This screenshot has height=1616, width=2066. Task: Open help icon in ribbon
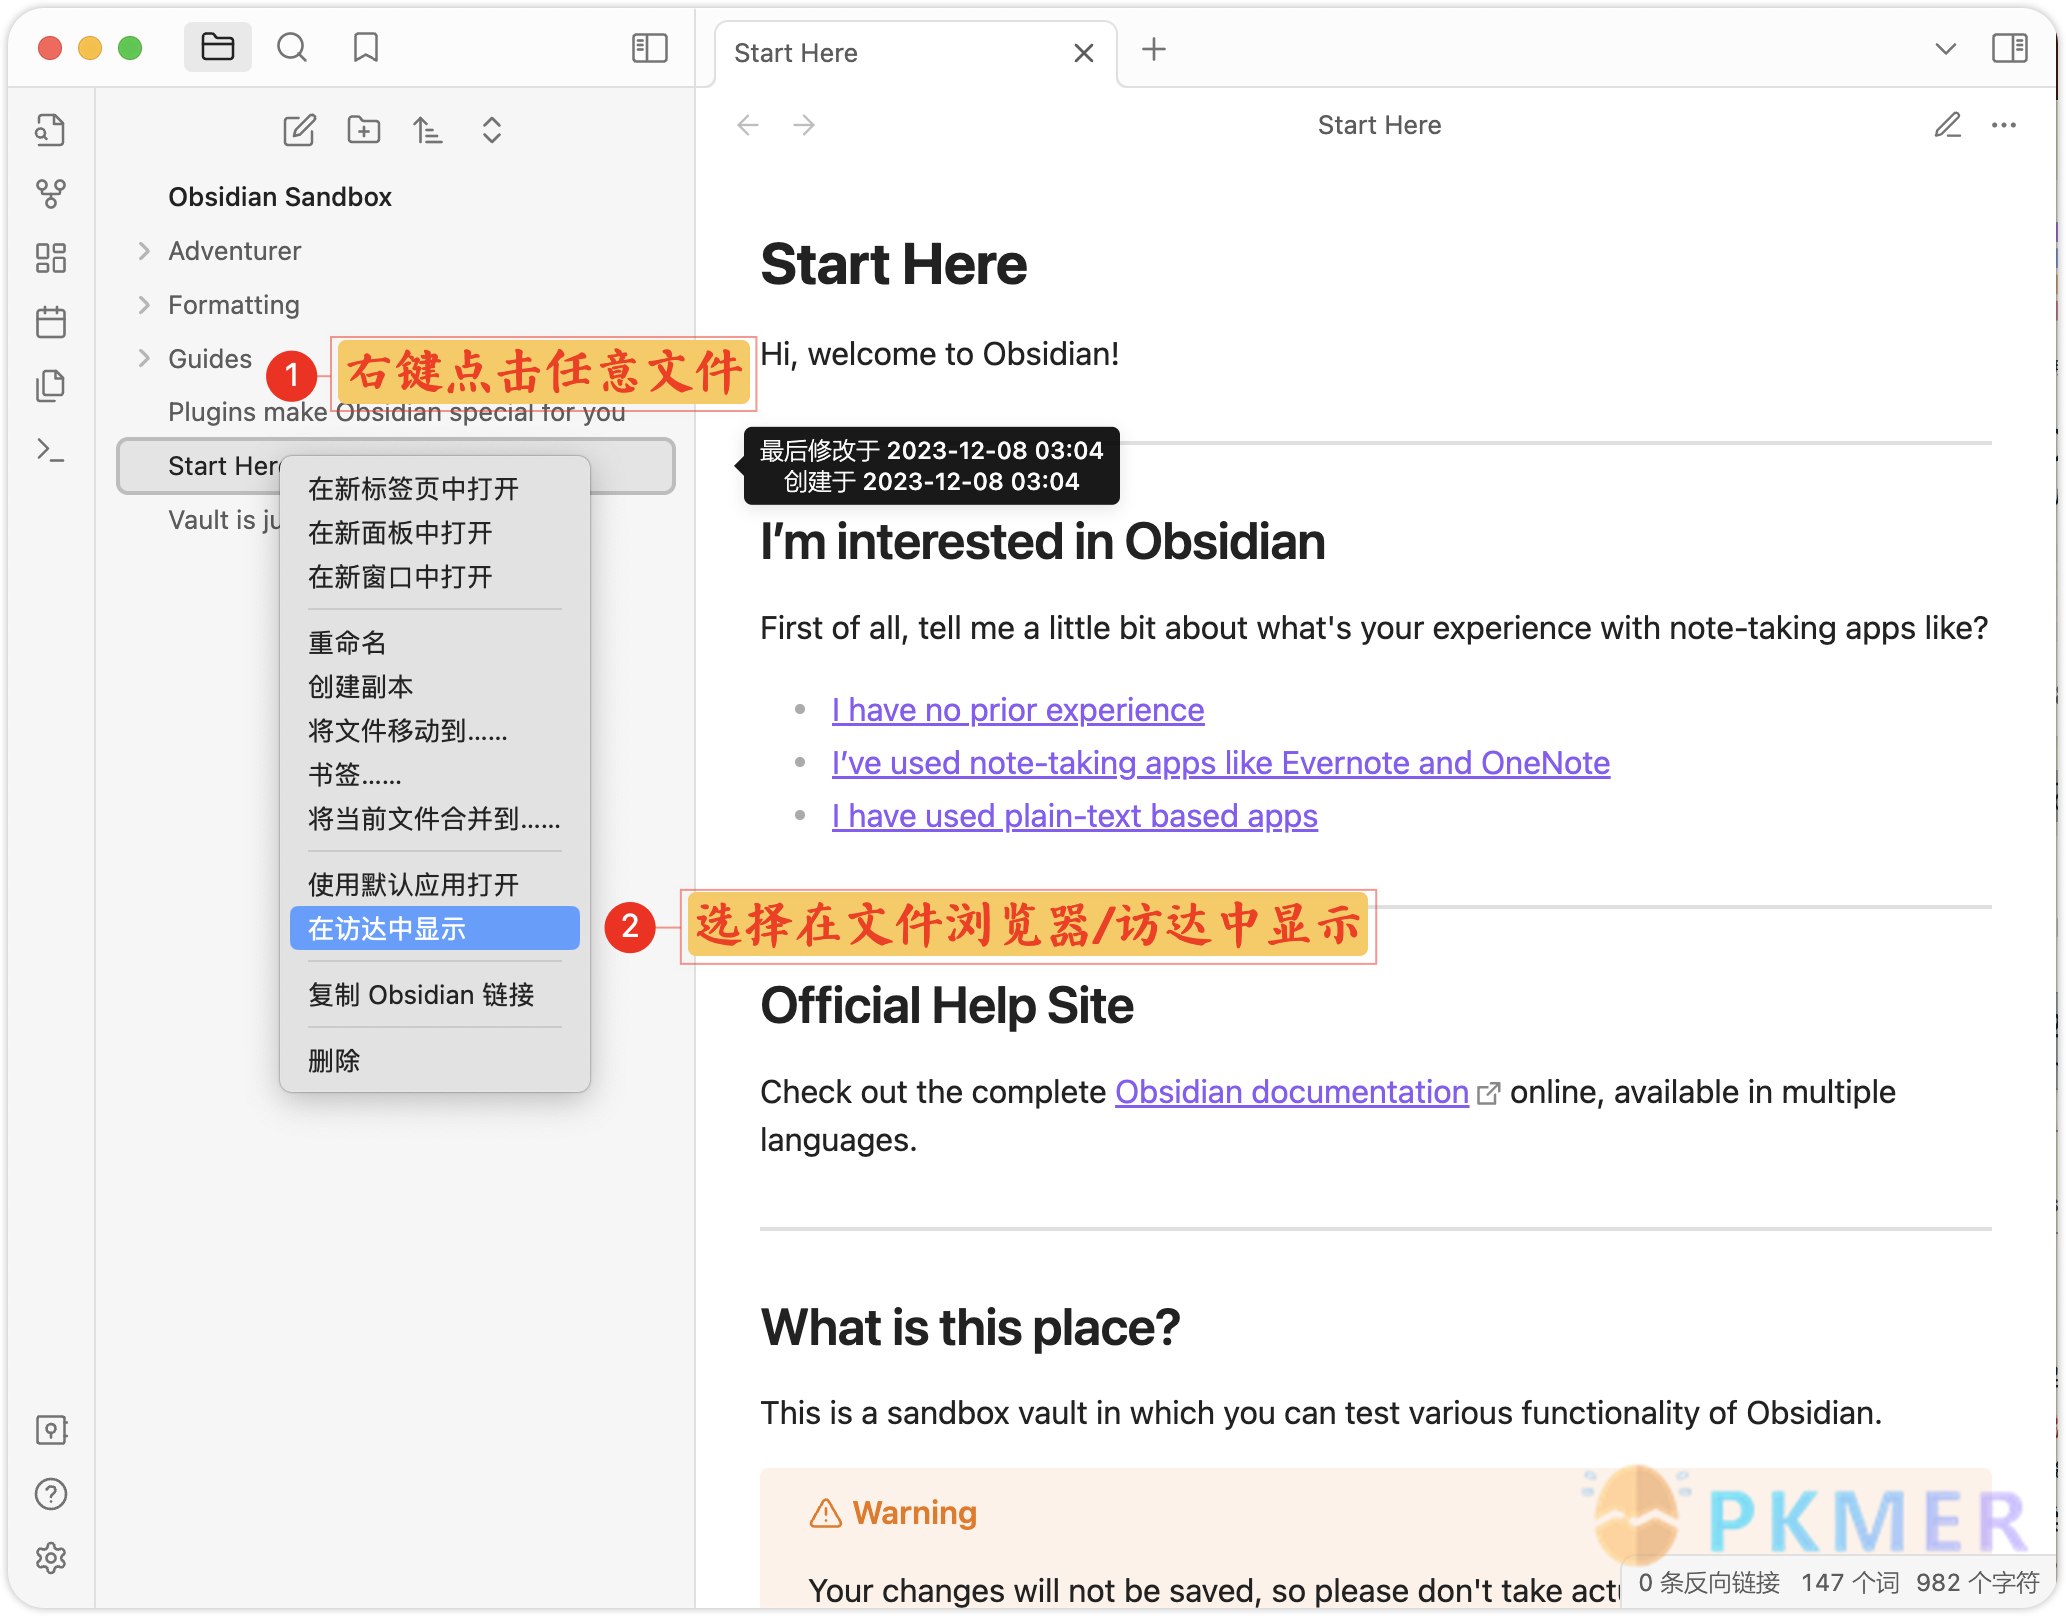51,1494
